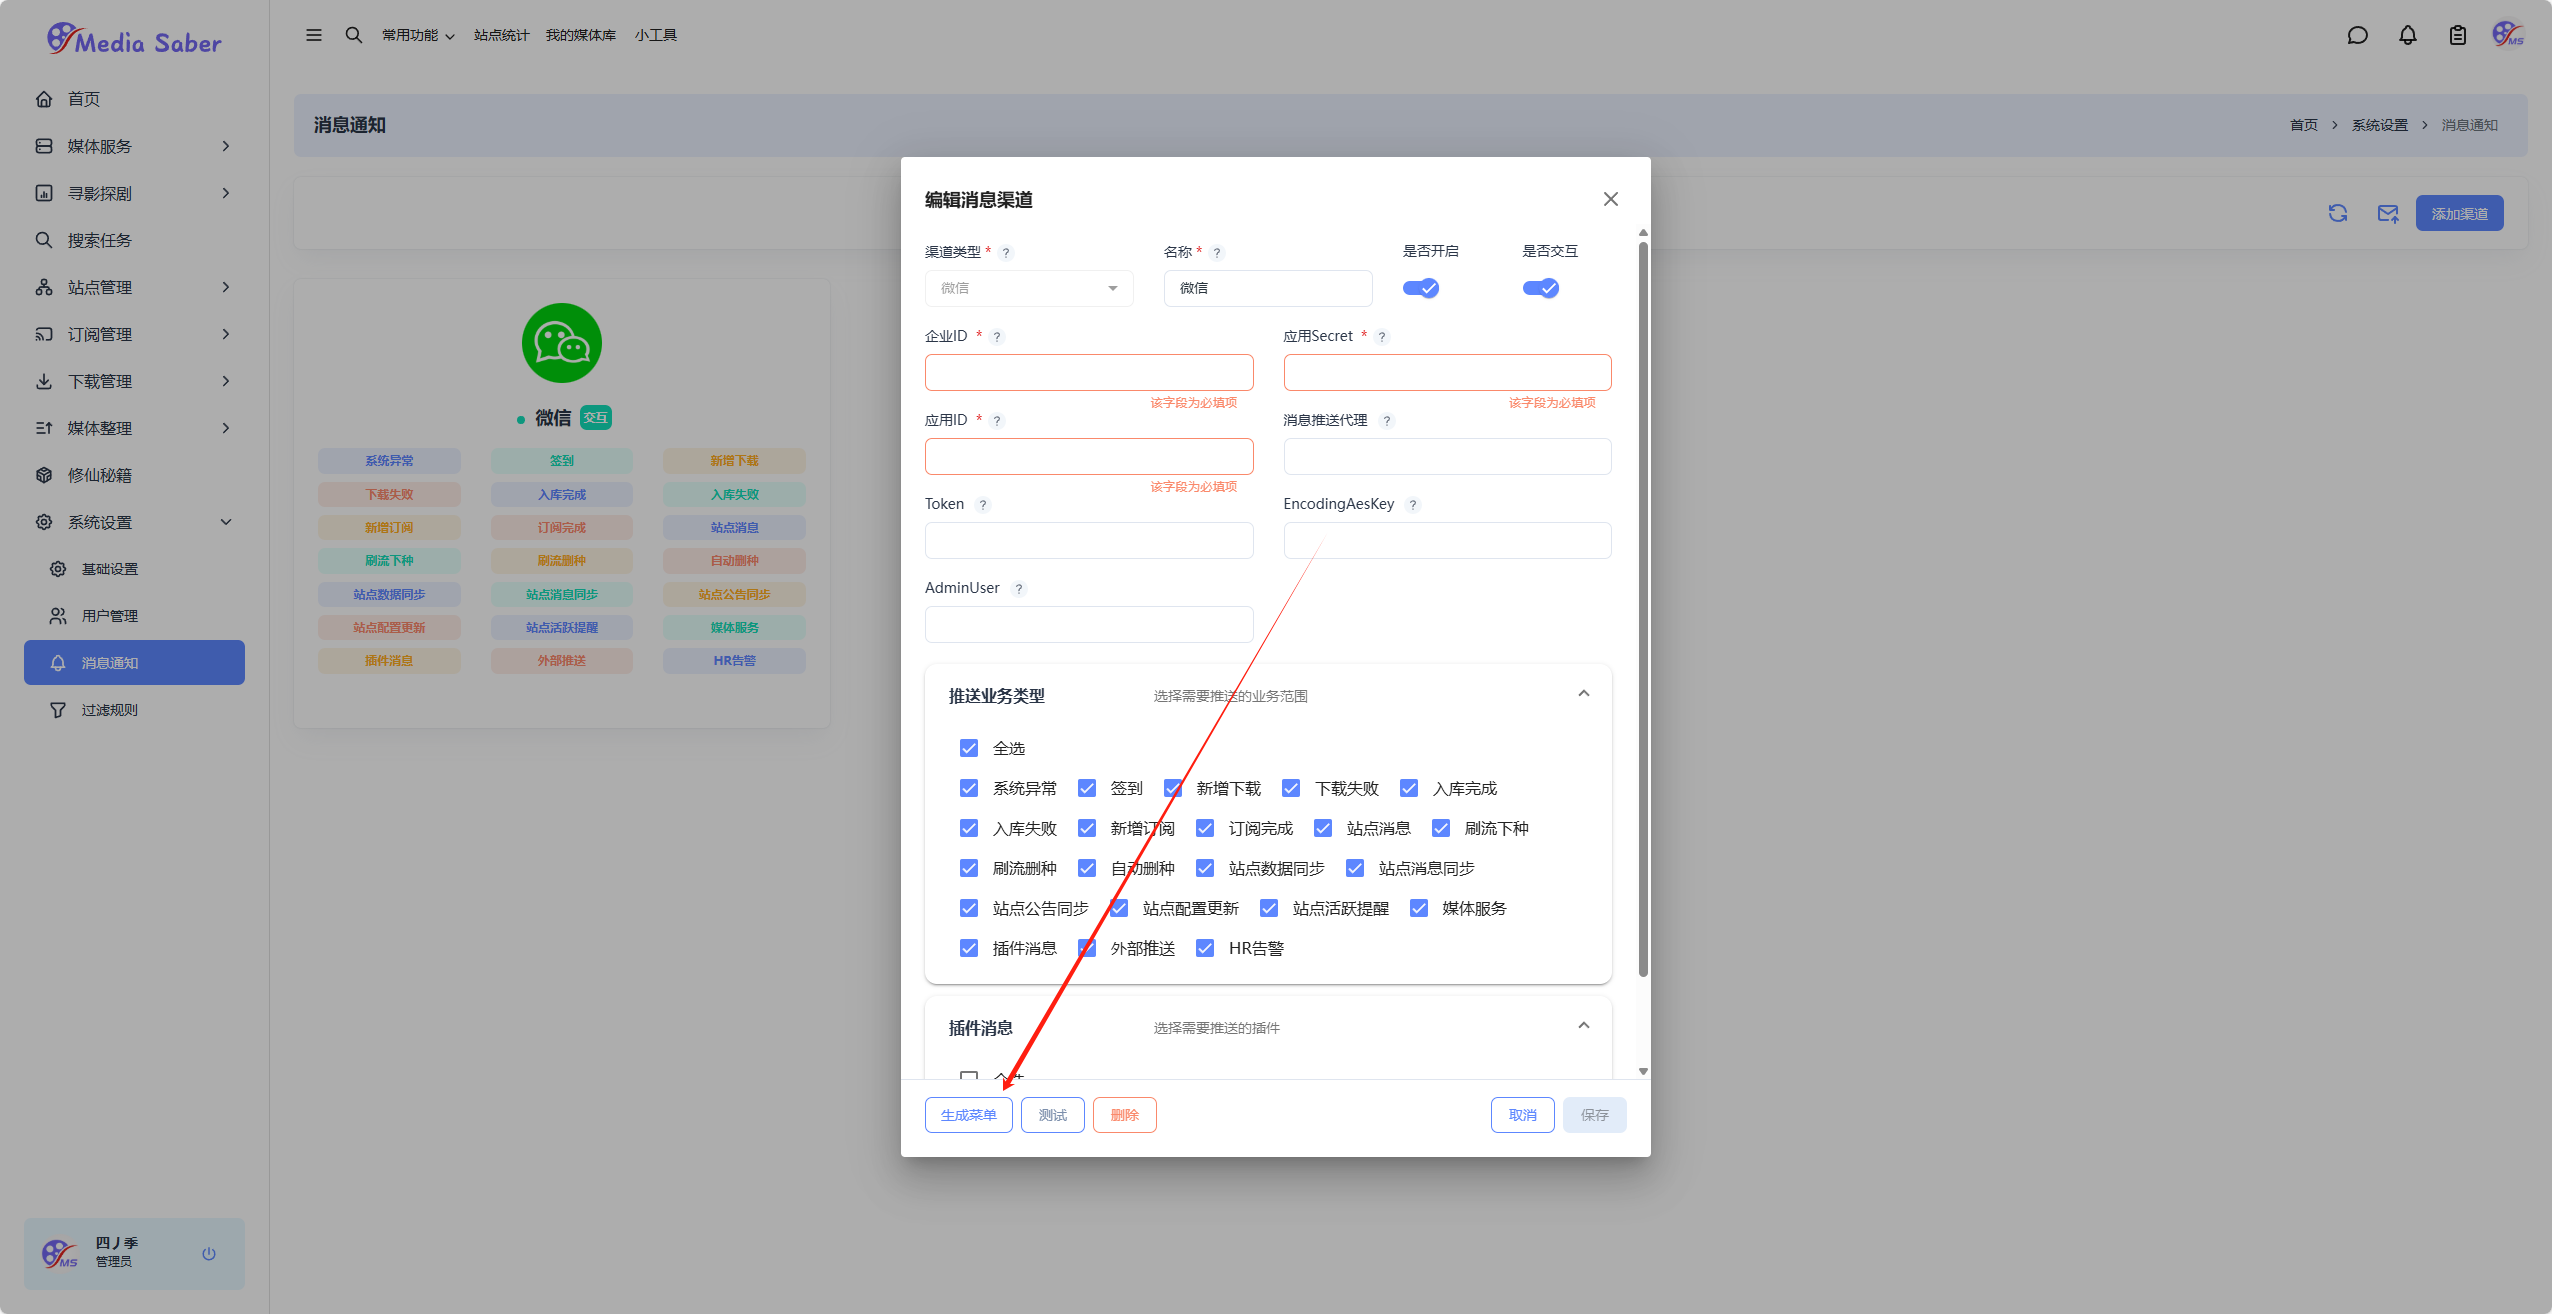Open the clipboard icon in top right

(x=2457, y=35)
